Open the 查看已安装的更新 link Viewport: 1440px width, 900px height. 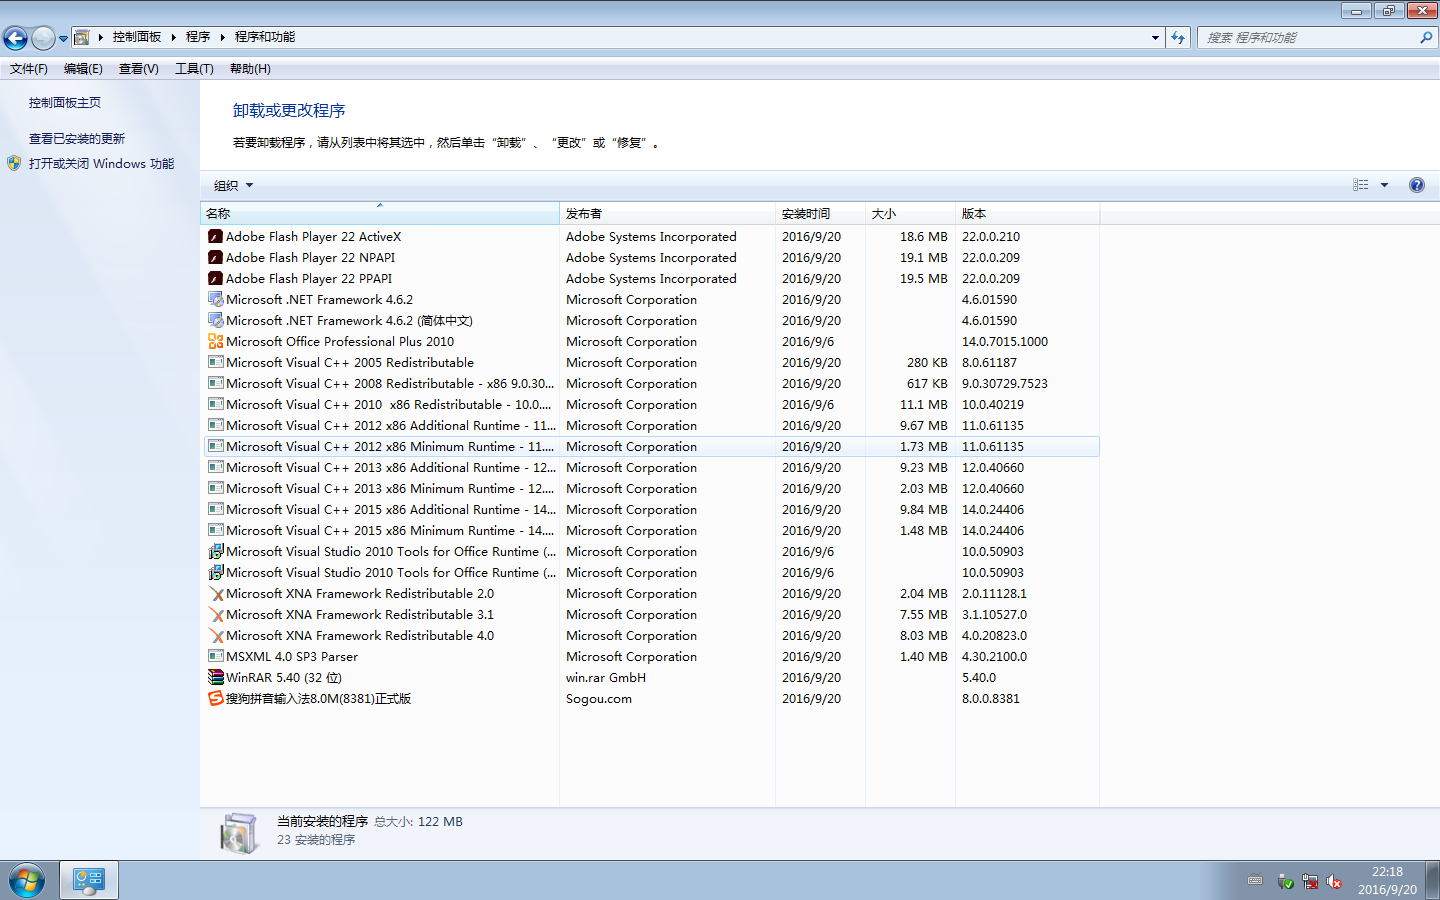click(x=77, y=139)
